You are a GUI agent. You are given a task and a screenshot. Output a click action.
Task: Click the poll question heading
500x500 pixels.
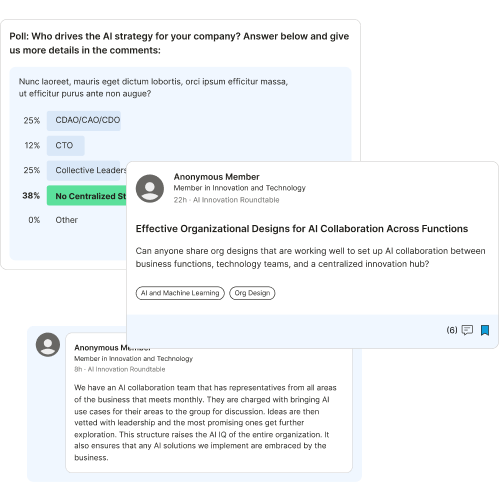click(x=179, y=43)
